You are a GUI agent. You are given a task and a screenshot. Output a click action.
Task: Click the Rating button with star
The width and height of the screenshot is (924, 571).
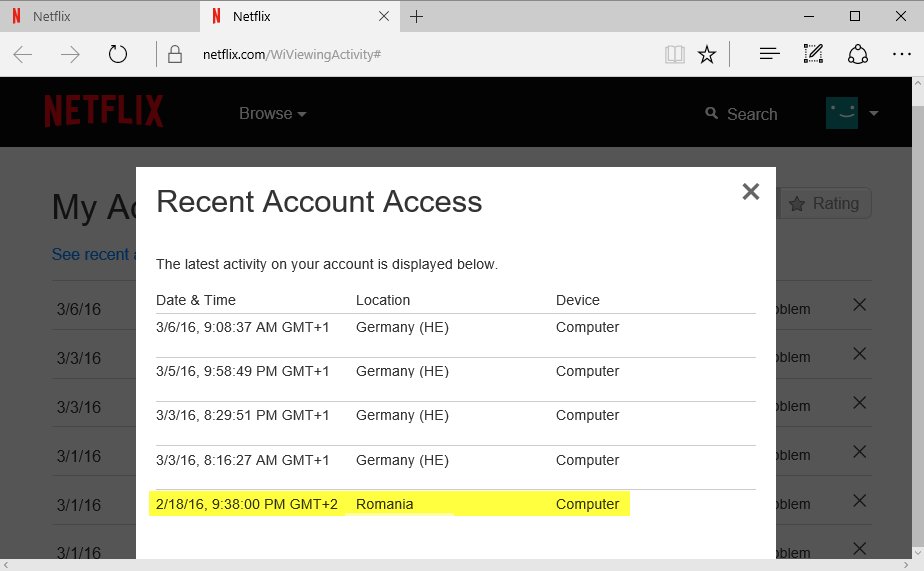click(x=824, y=204)
